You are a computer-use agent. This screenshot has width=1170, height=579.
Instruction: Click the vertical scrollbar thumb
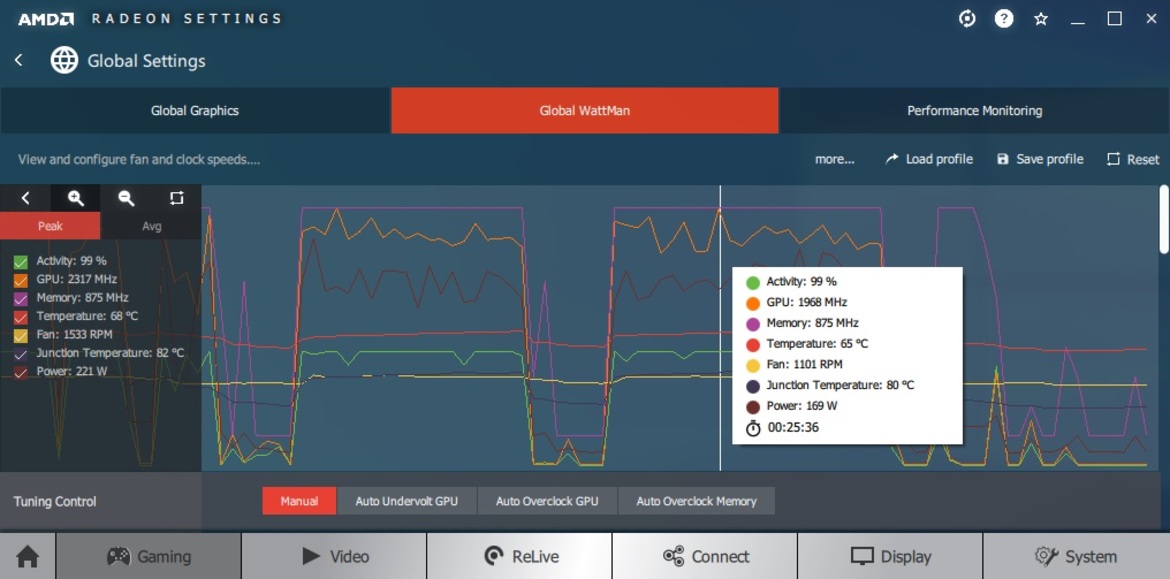(x=1165, y=219)
